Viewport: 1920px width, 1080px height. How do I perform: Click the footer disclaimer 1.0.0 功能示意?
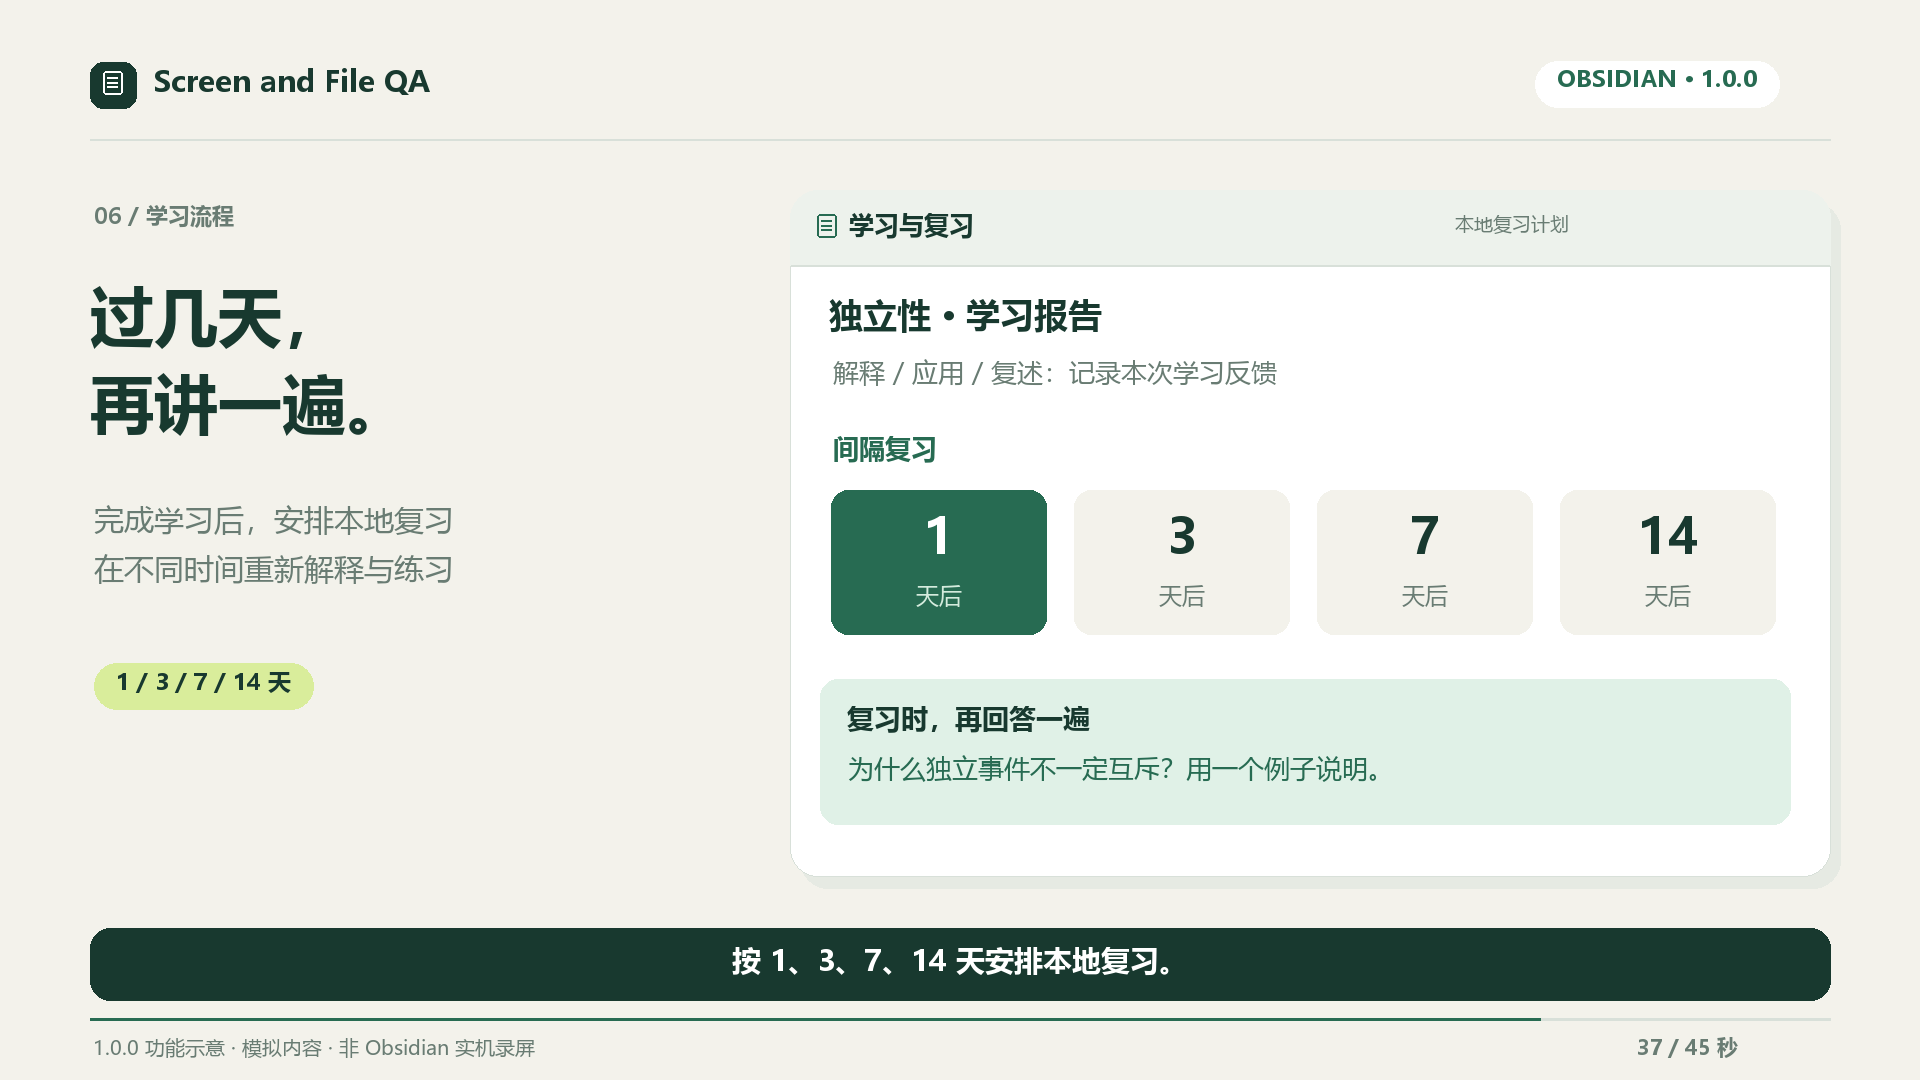click(x=314, y=1048)
